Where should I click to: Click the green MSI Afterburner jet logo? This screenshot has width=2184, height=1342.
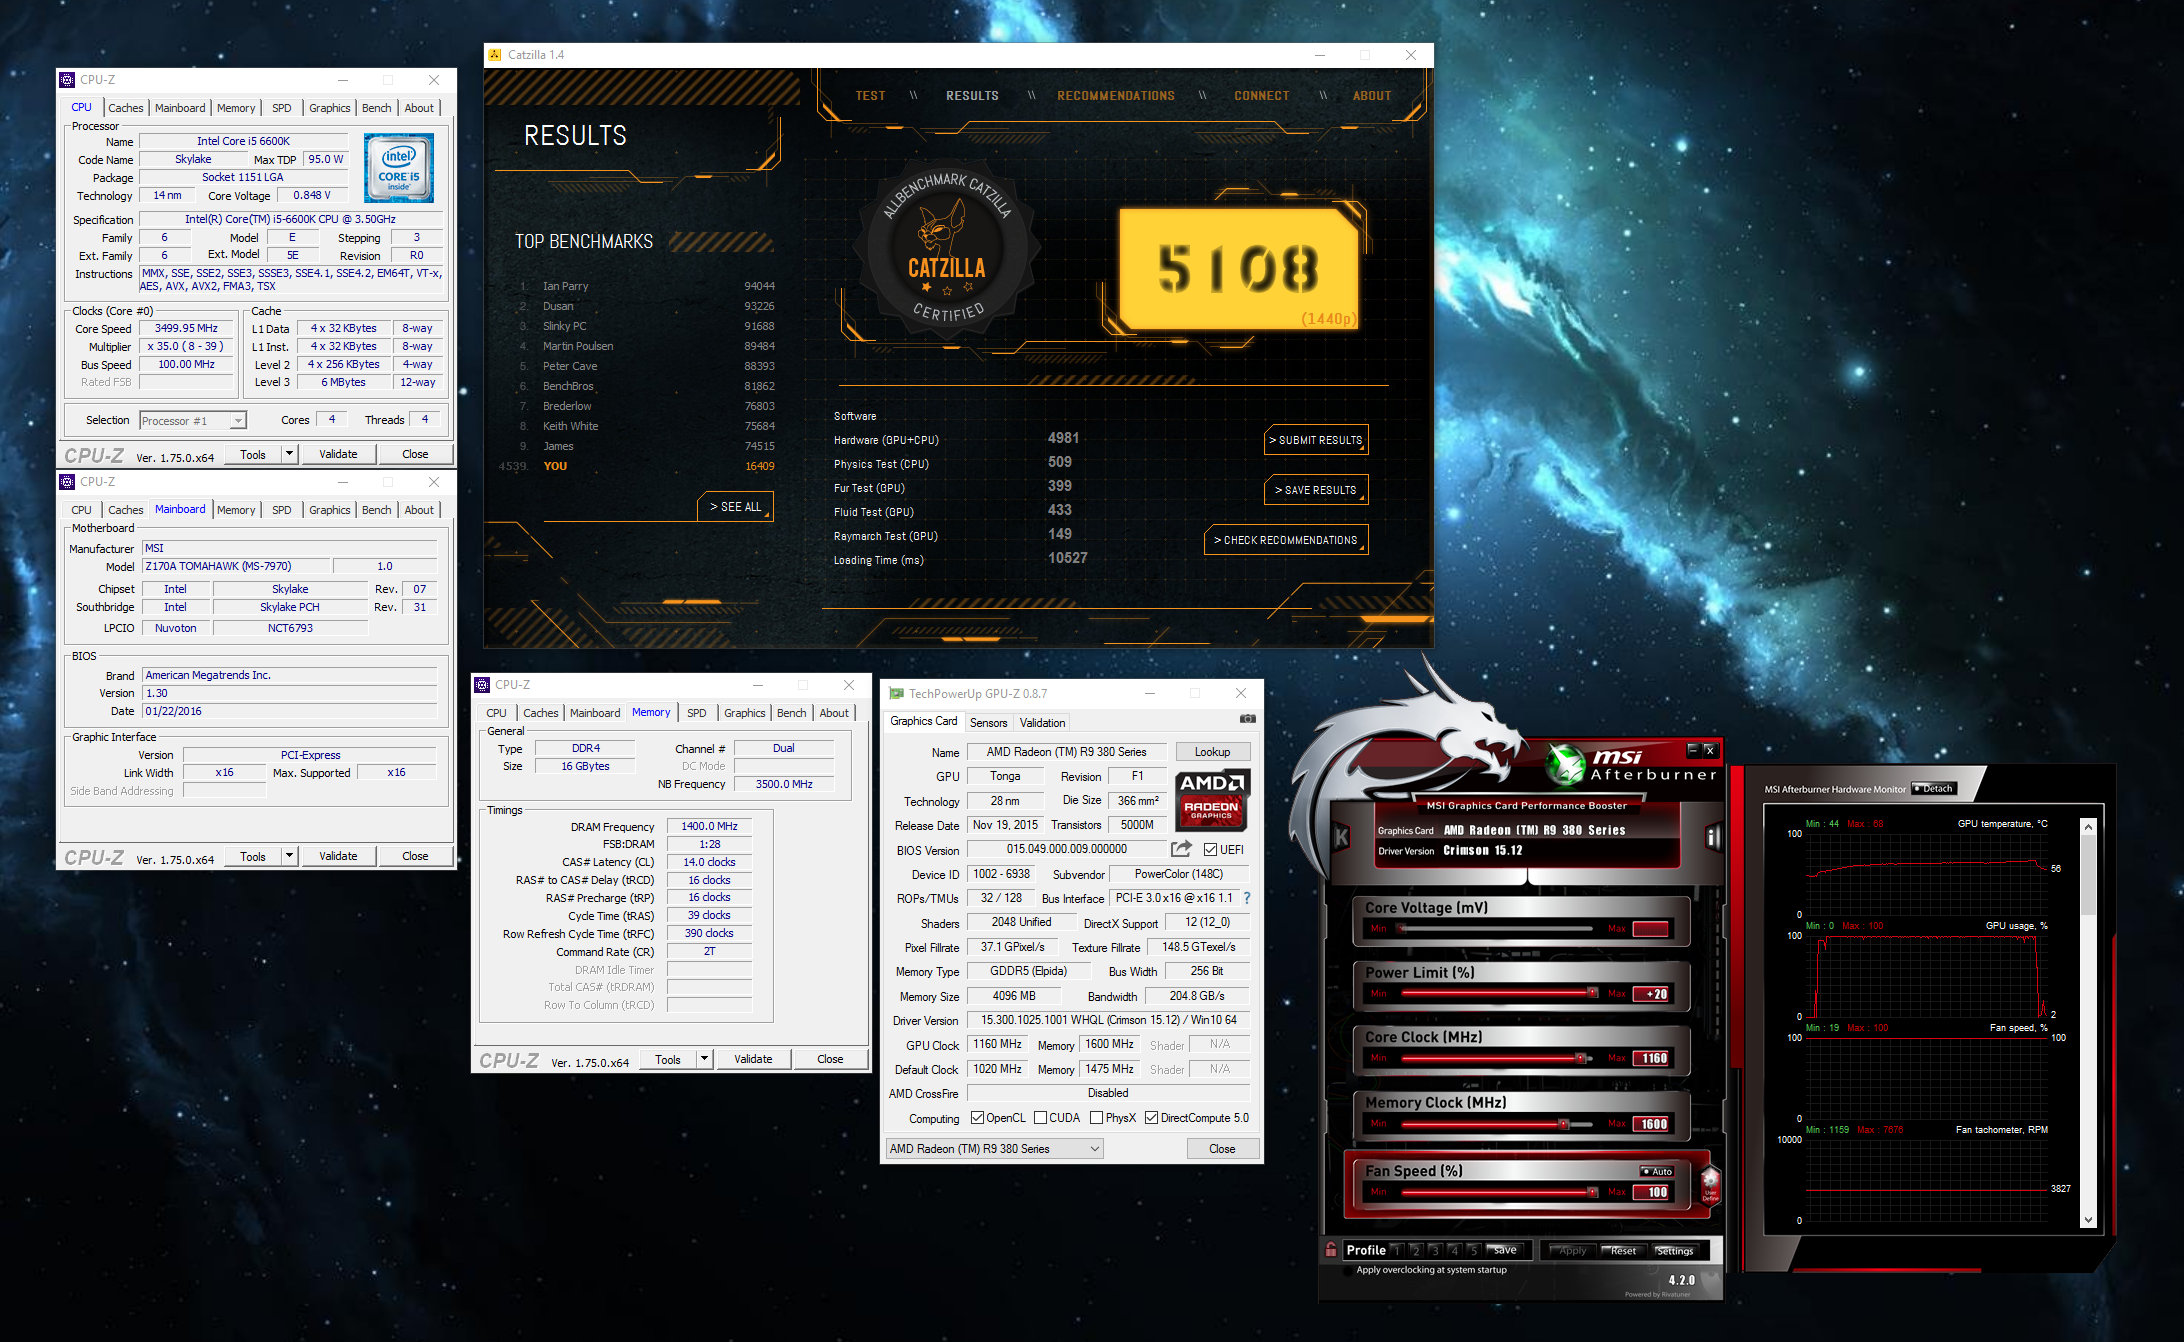click(1566, 766)
